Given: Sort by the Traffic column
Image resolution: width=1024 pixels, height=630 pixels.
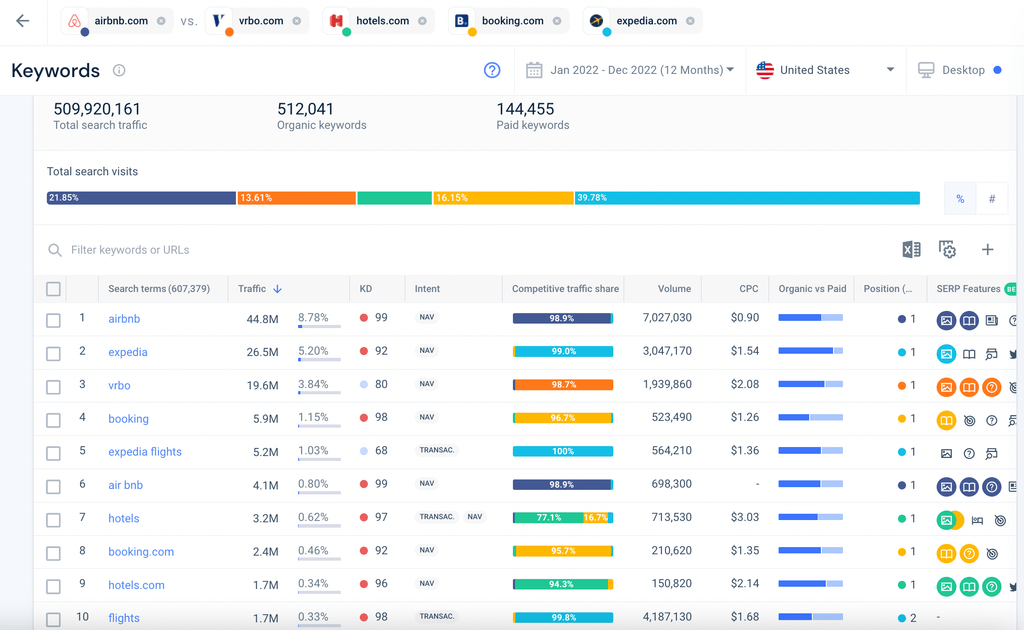Looking at the screenshot, I should tap(259, 289).
